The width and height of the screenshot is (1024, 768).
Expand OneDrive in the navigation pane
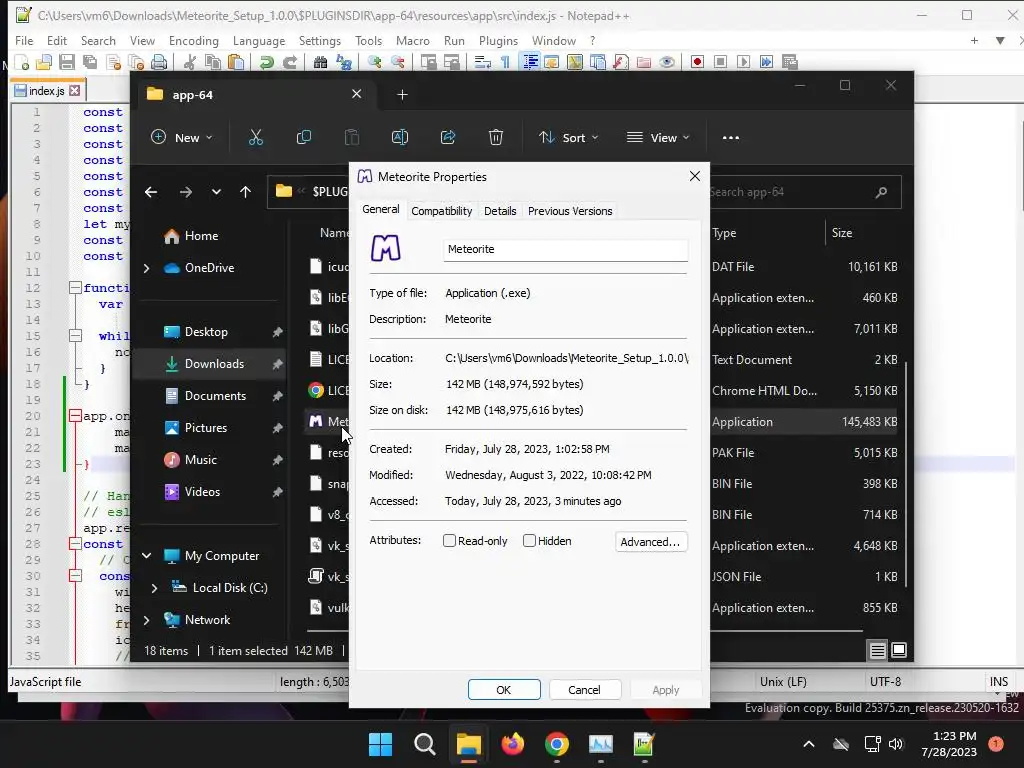146,268
